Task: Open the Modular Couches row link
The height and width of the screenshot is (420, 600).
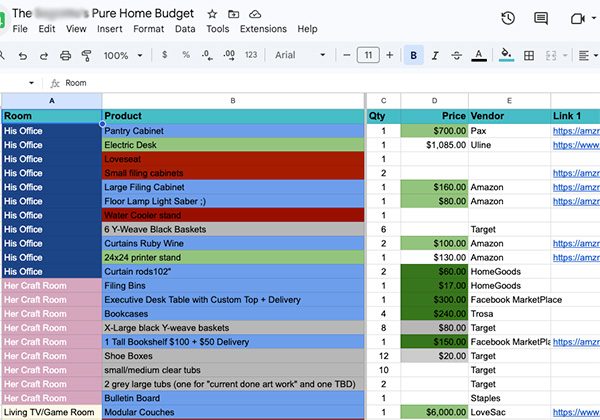Action: click(576, 412)
